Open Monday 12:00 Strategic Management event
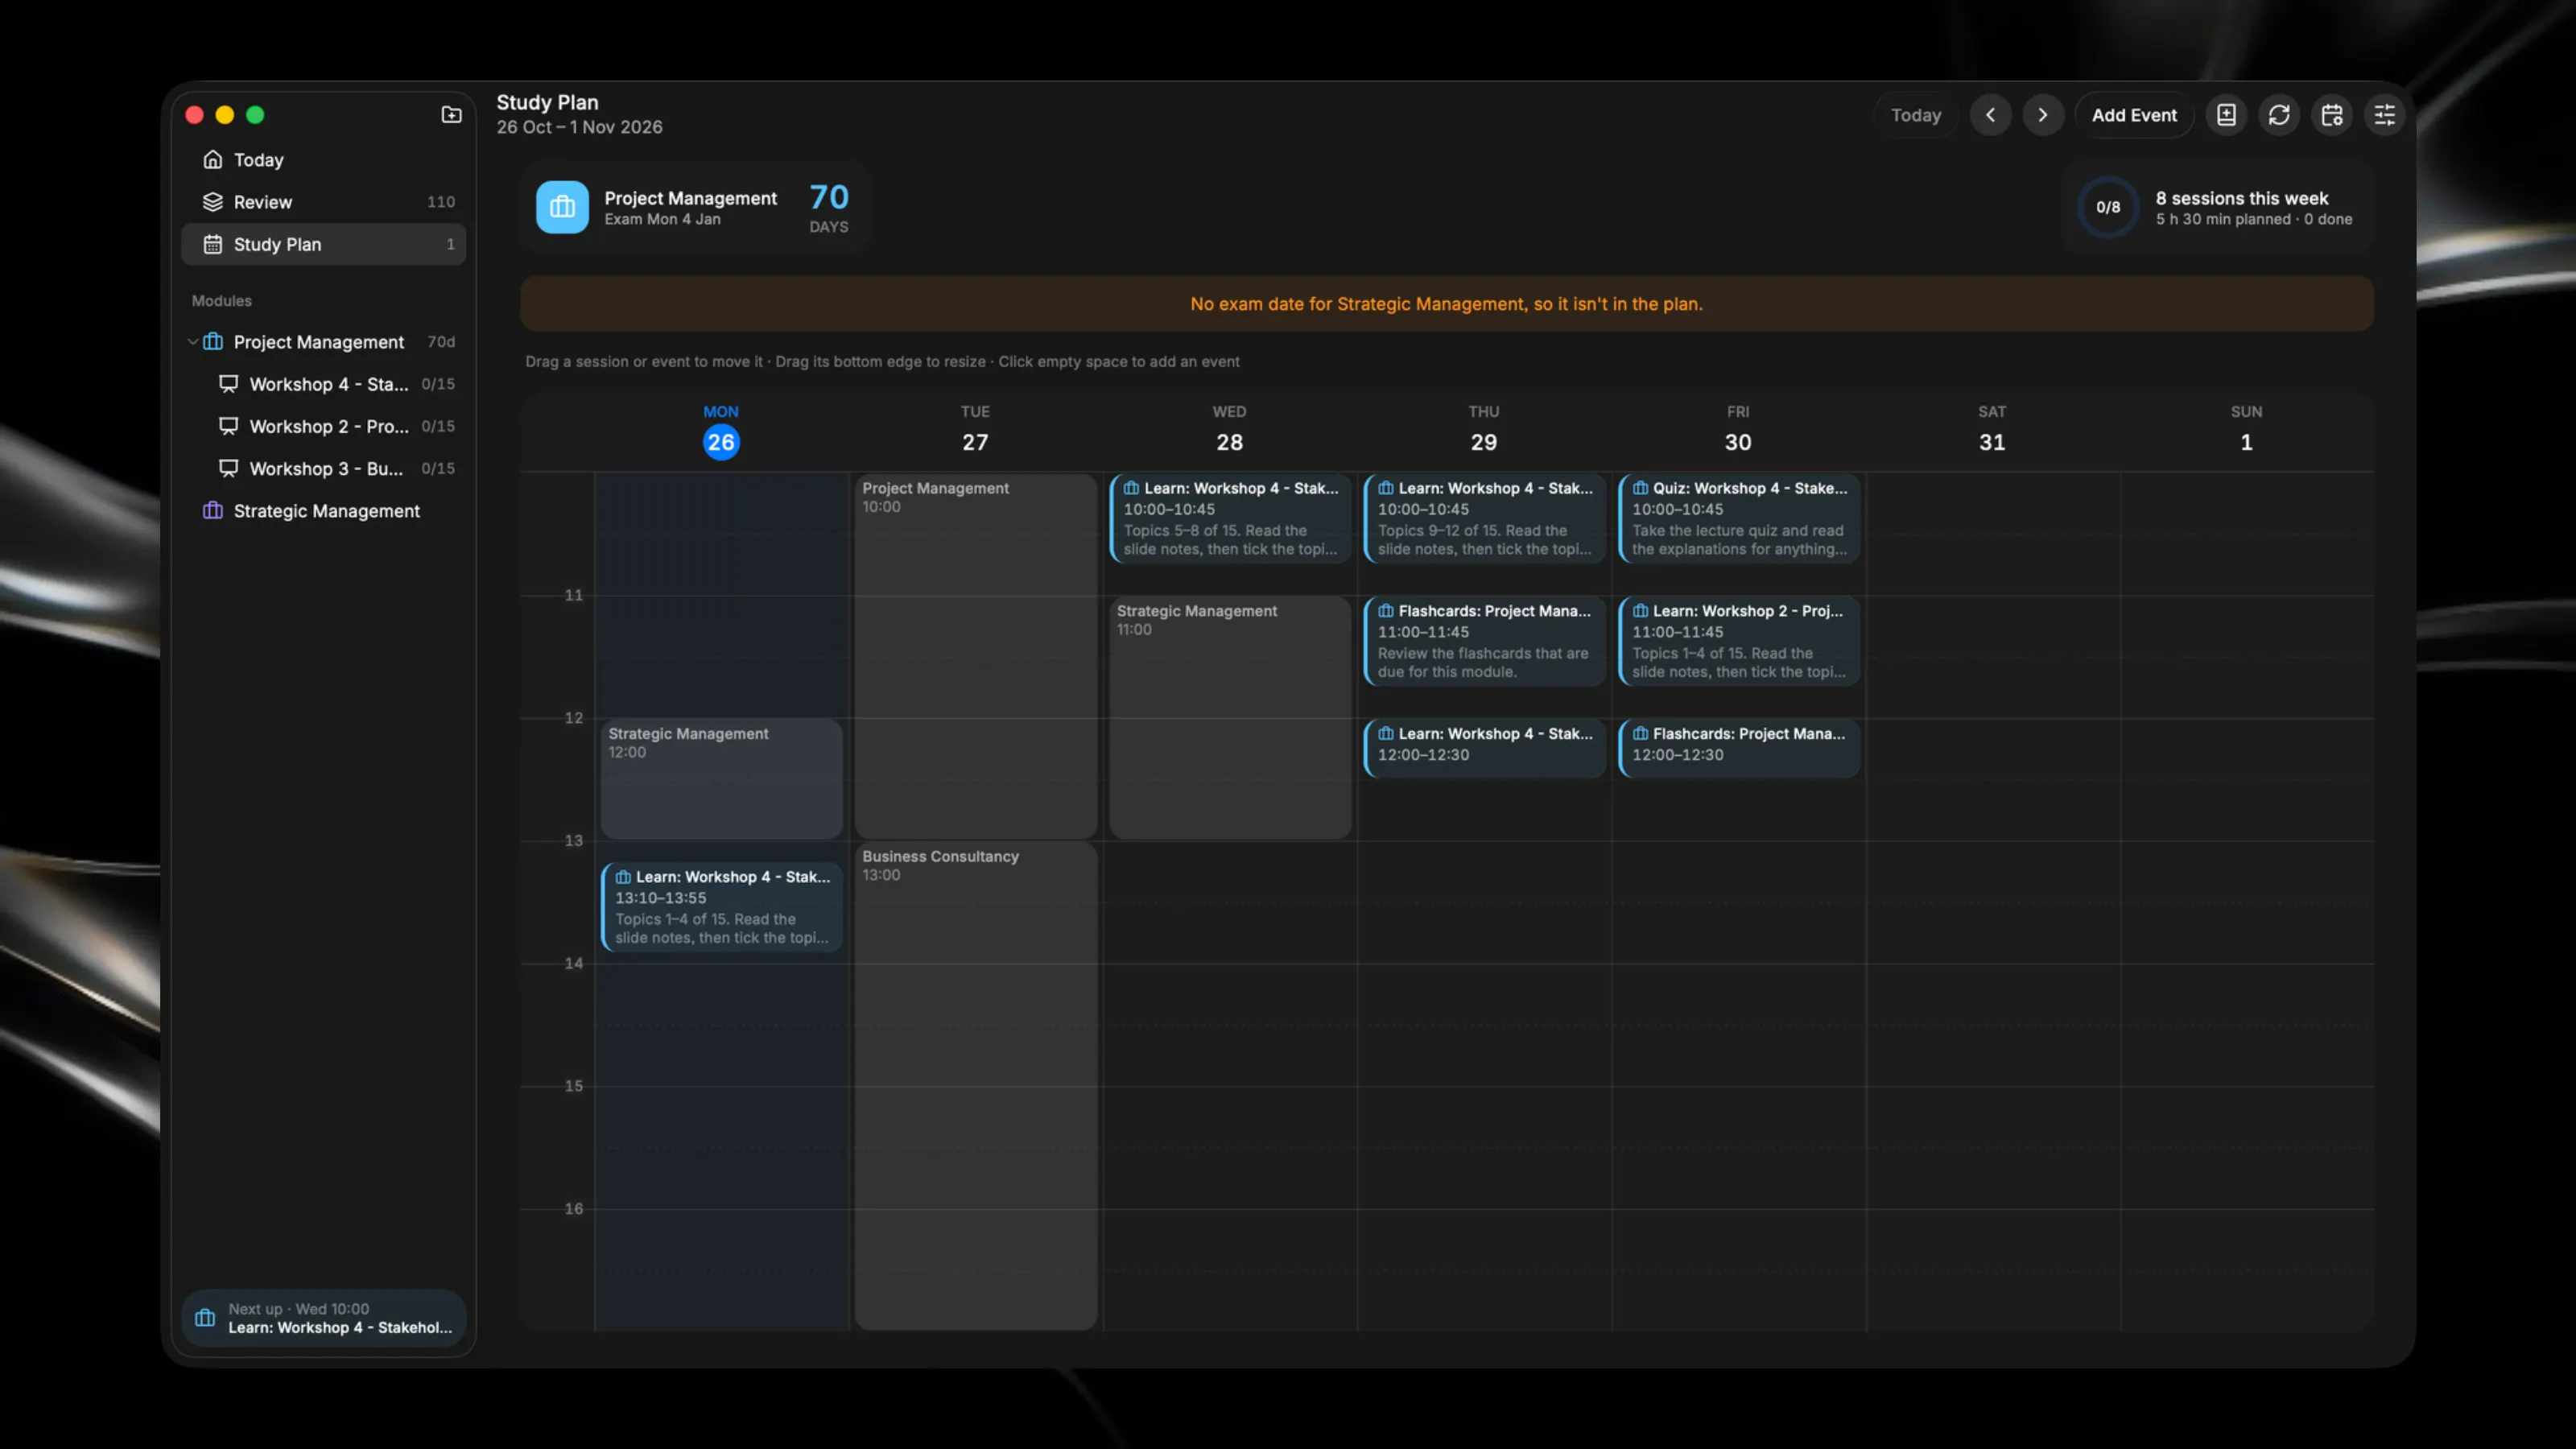2576x1449 pixels. pos(722,778)
